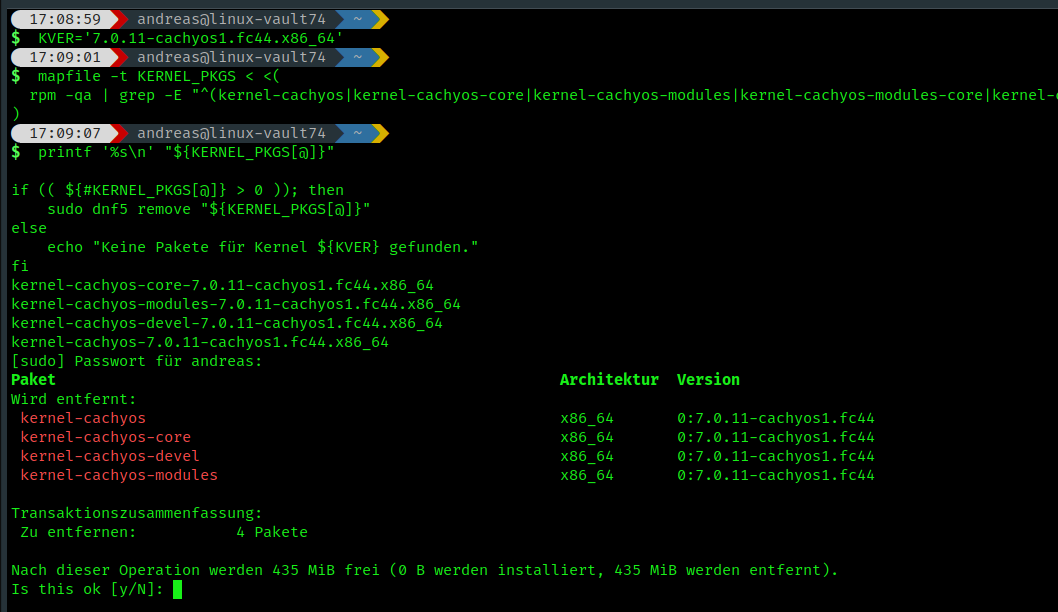The width and height of the screenshot is (1058, 612).
Task: Click output line kernel-cachyos-core-7.0.11-cachyos1.fc44.x86_64
Action: click(x=222, y=285)
